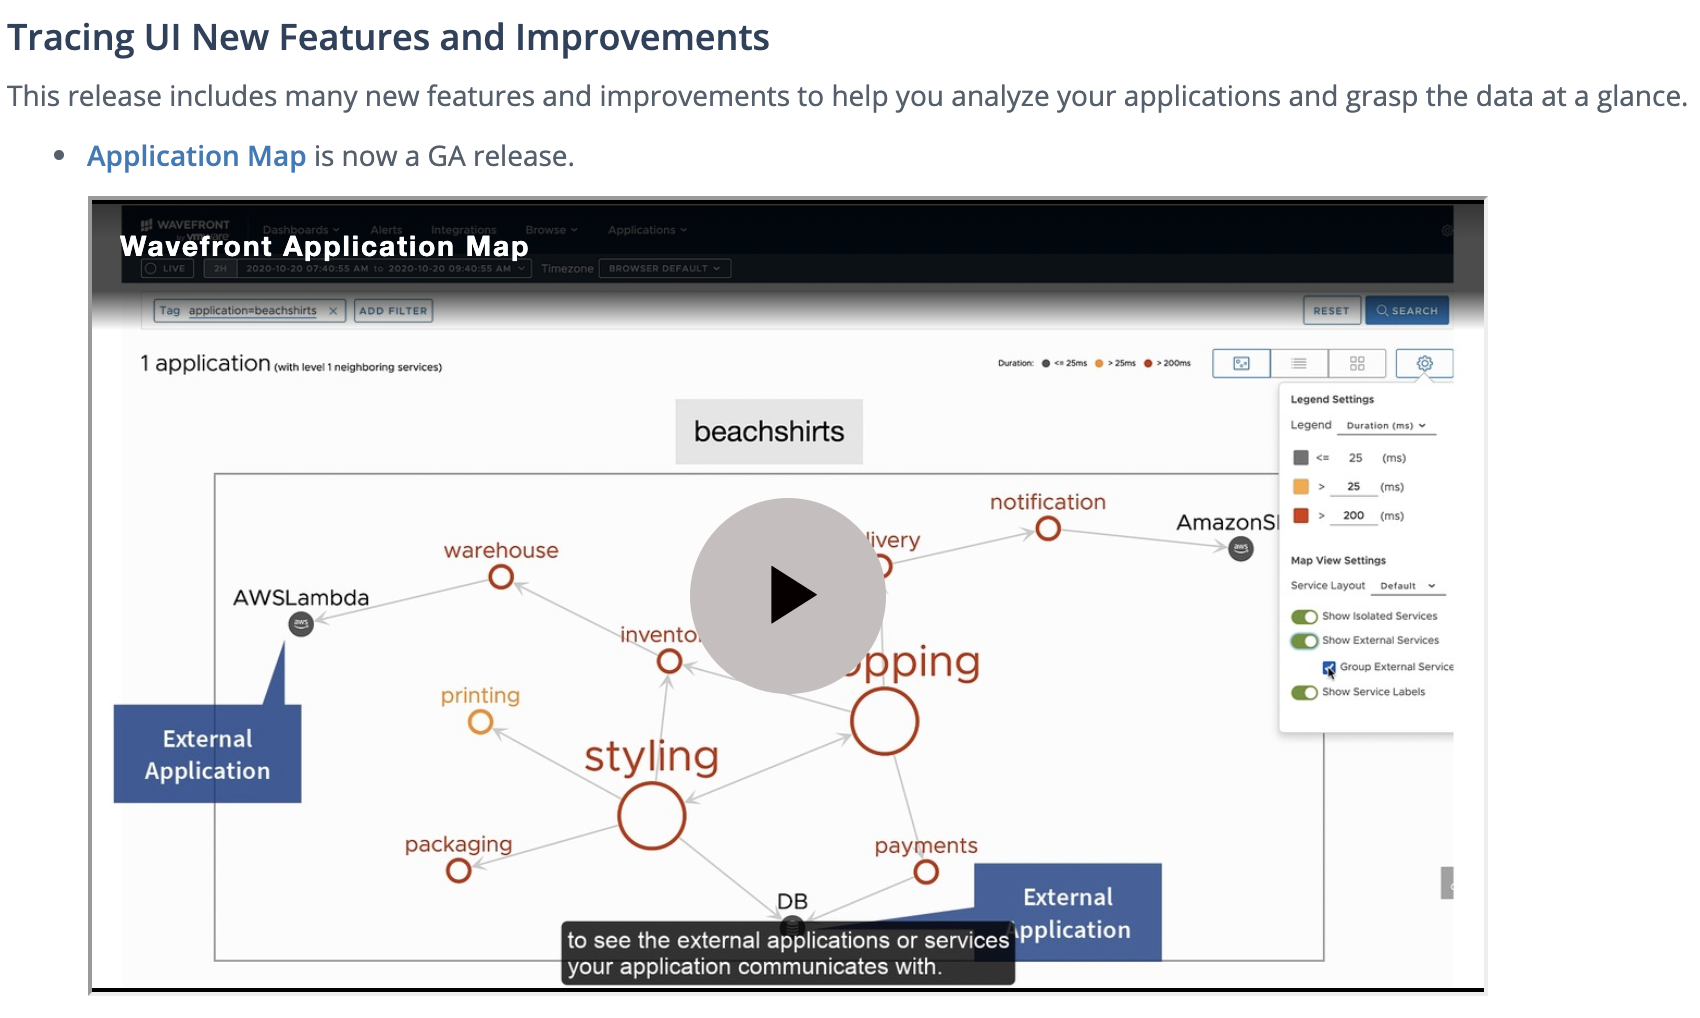Toggle Show External Services switch

click(1304, 641)
